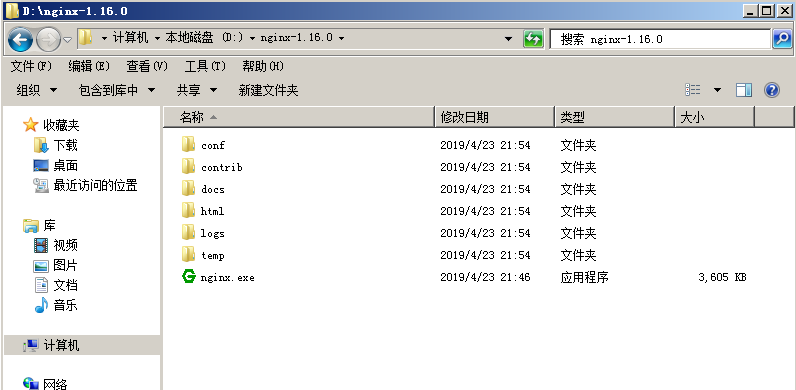The width and height of the screenshot is (796, 390).
Task: Sort by 修改日期 column header
Action: click(494, 117)
